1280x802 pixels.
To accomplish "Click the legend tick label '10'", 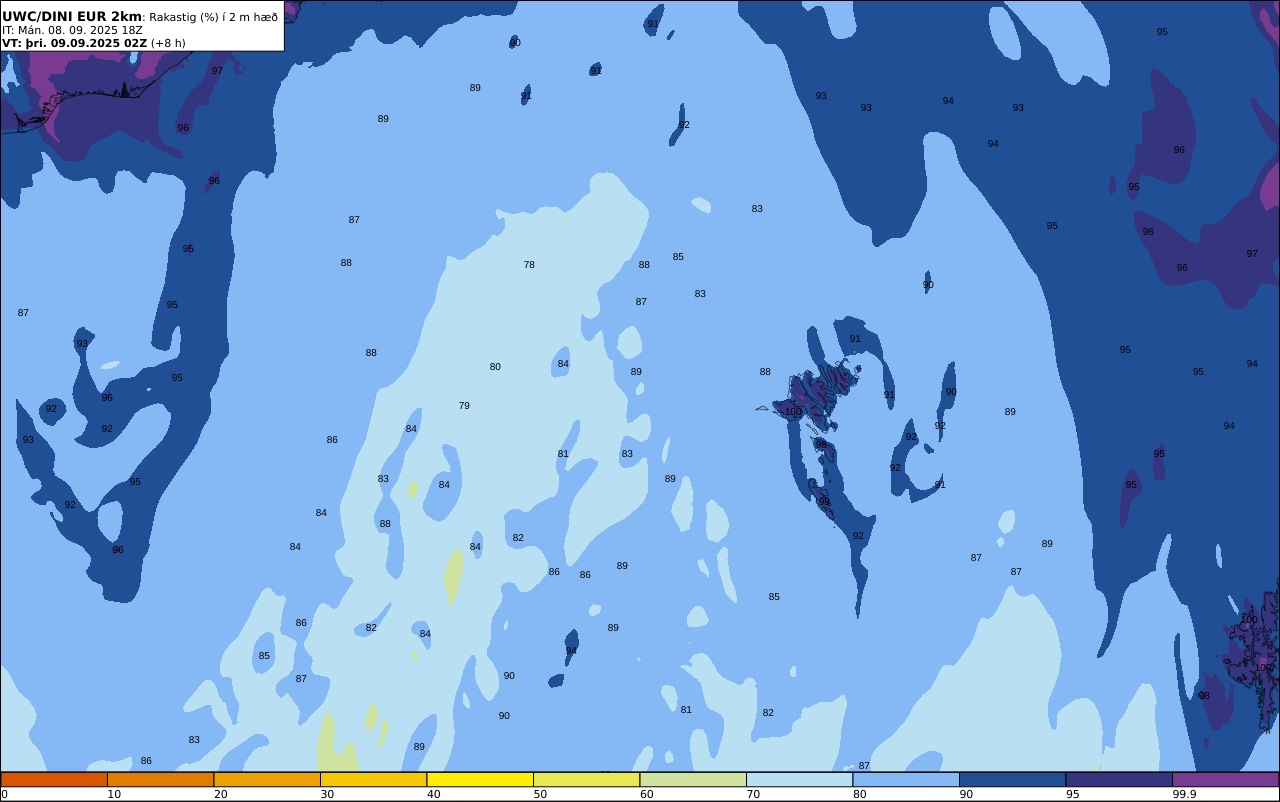I will click(114, 794).
